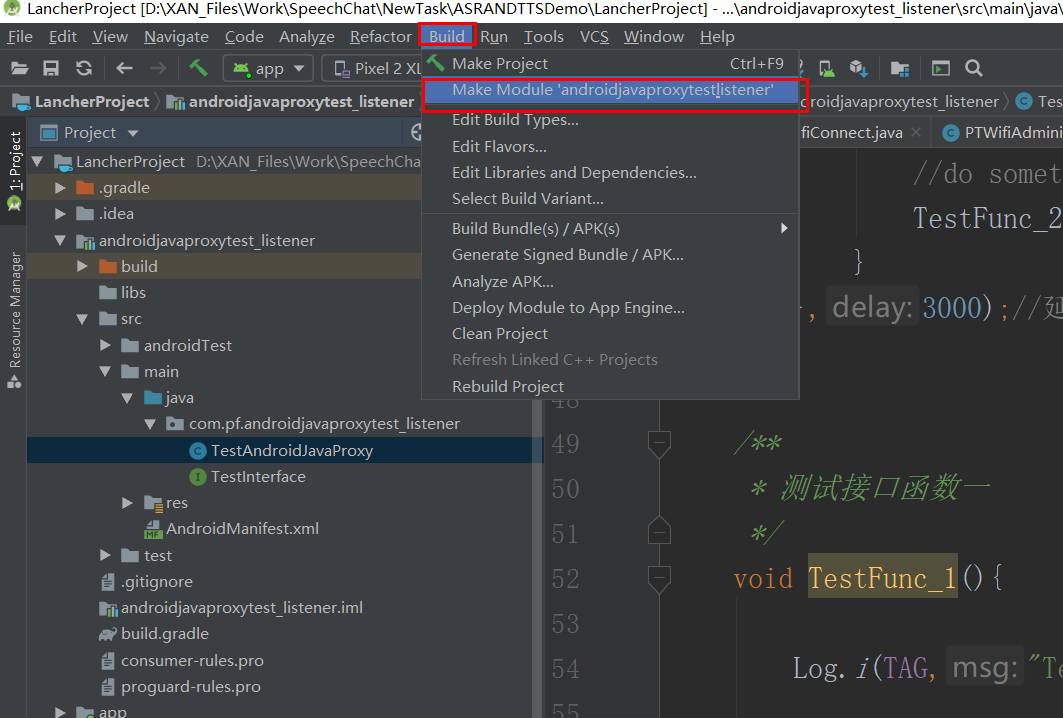Click the Save All icon
Viewport: 1063px width, 718px height.
(x=50, y=68)
